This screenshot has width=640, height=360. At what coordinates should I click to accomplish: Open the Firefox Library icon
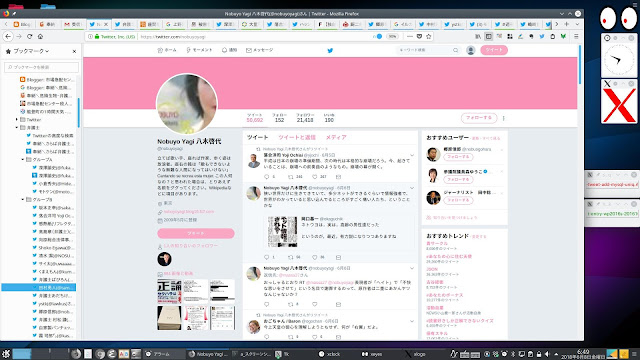[478, 36]
